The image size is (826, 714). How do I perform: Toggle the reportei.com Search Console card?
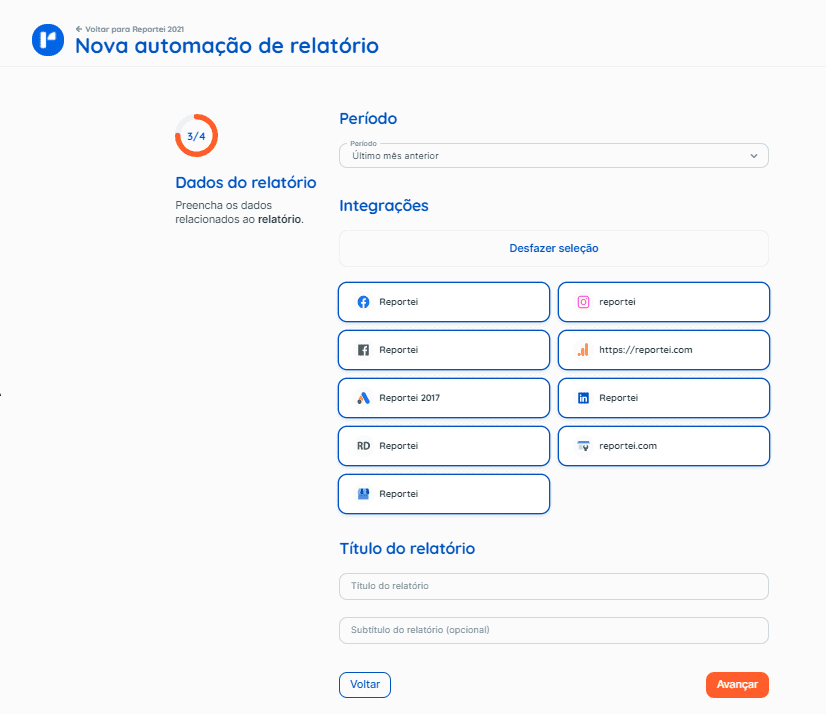pyautogui.click(x=664, y=446)
